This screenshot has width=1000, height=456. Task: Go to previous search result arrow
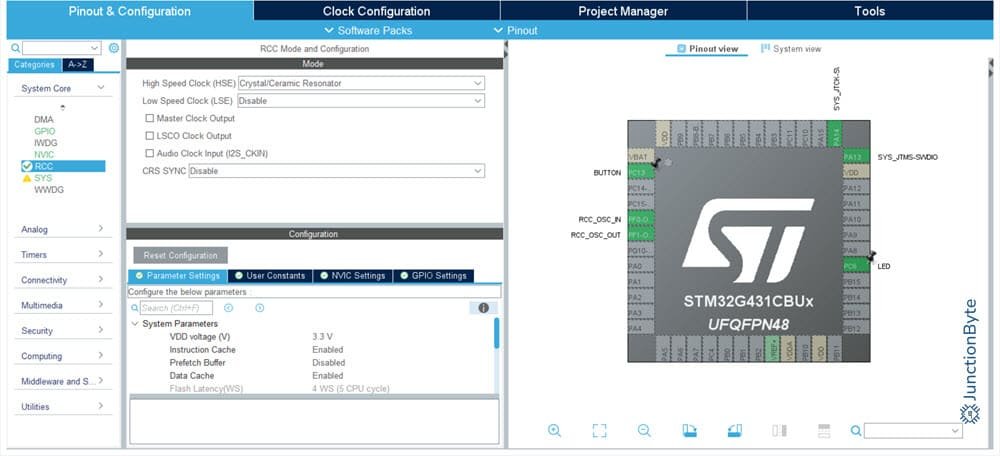(x=228, y=308)
